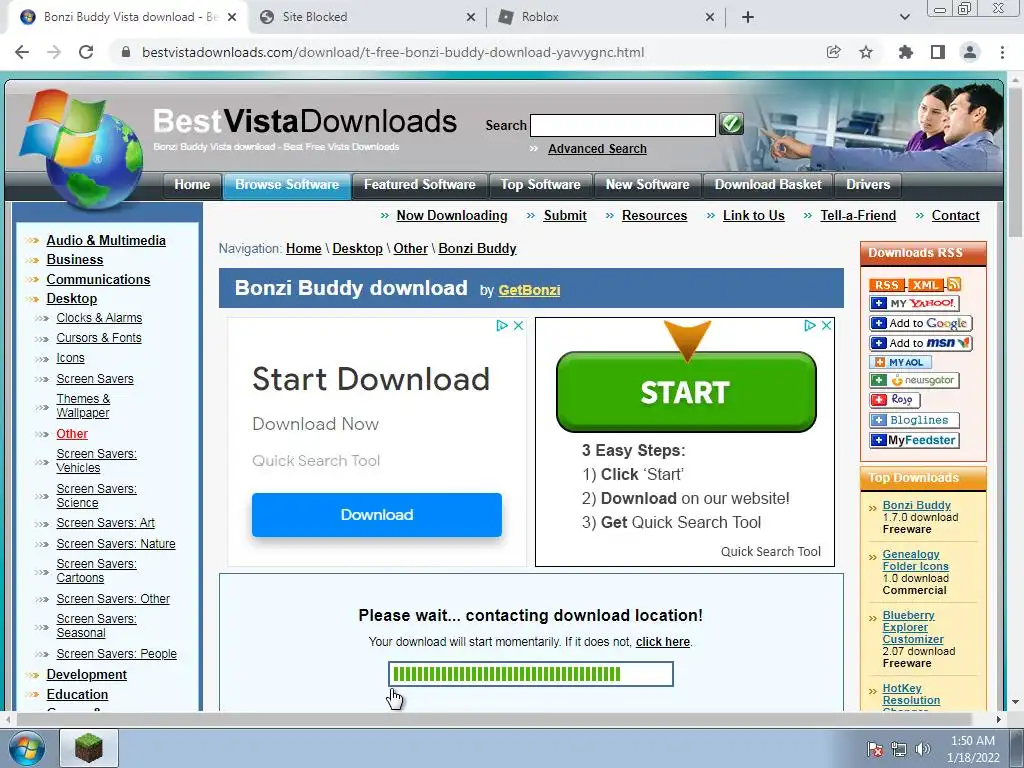Open the Minecraft block taskbar icon
1024x768 pixels.
[89, 747]
